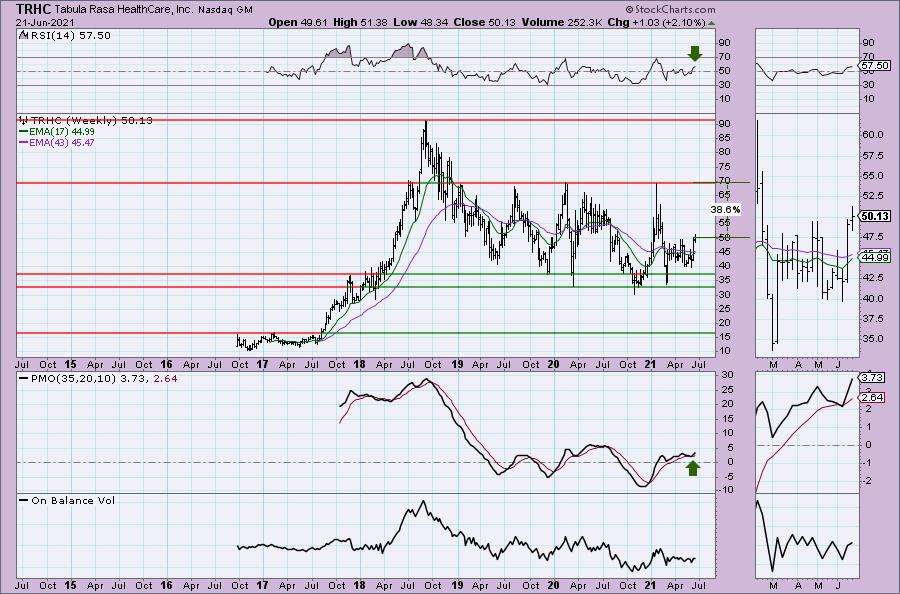Click the 50.13 last-price tag on right axis
The image size is (900, 594).
(x=875, y=216)
